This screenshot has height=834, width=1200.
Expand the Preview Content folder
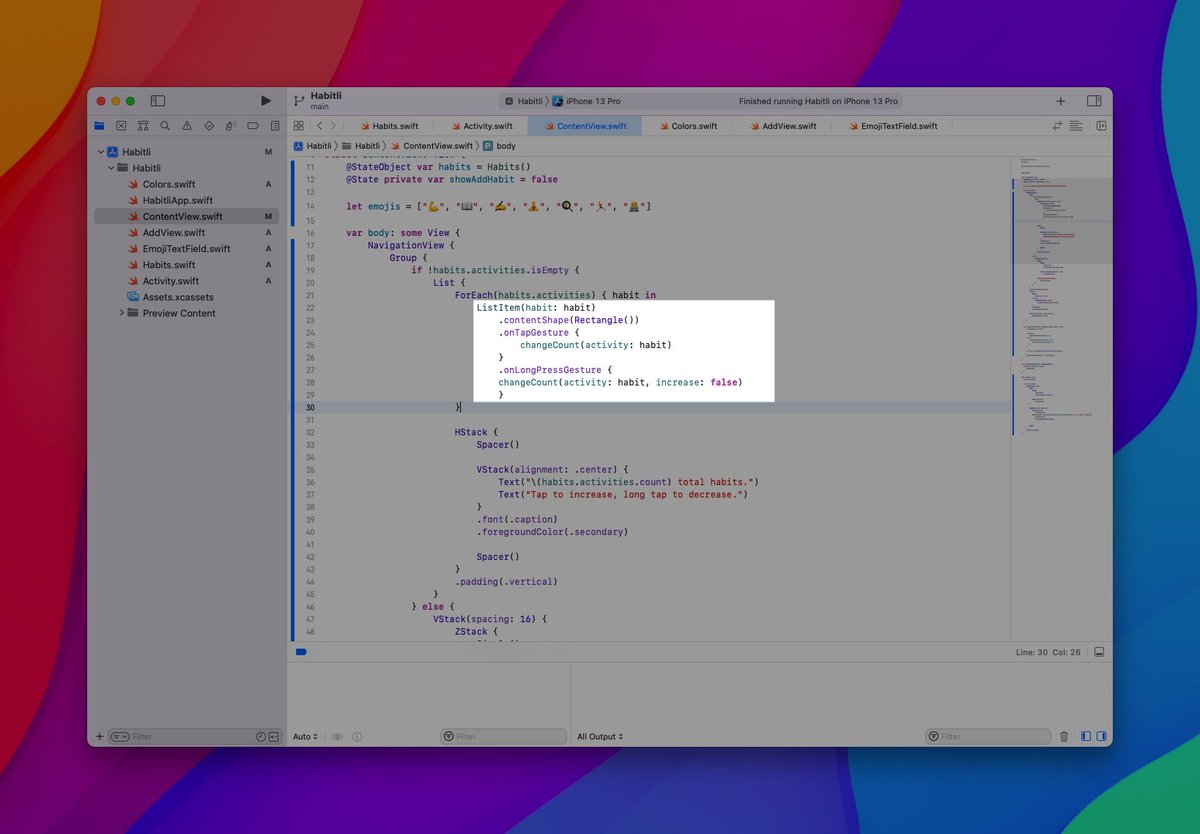tap(122, 313)
